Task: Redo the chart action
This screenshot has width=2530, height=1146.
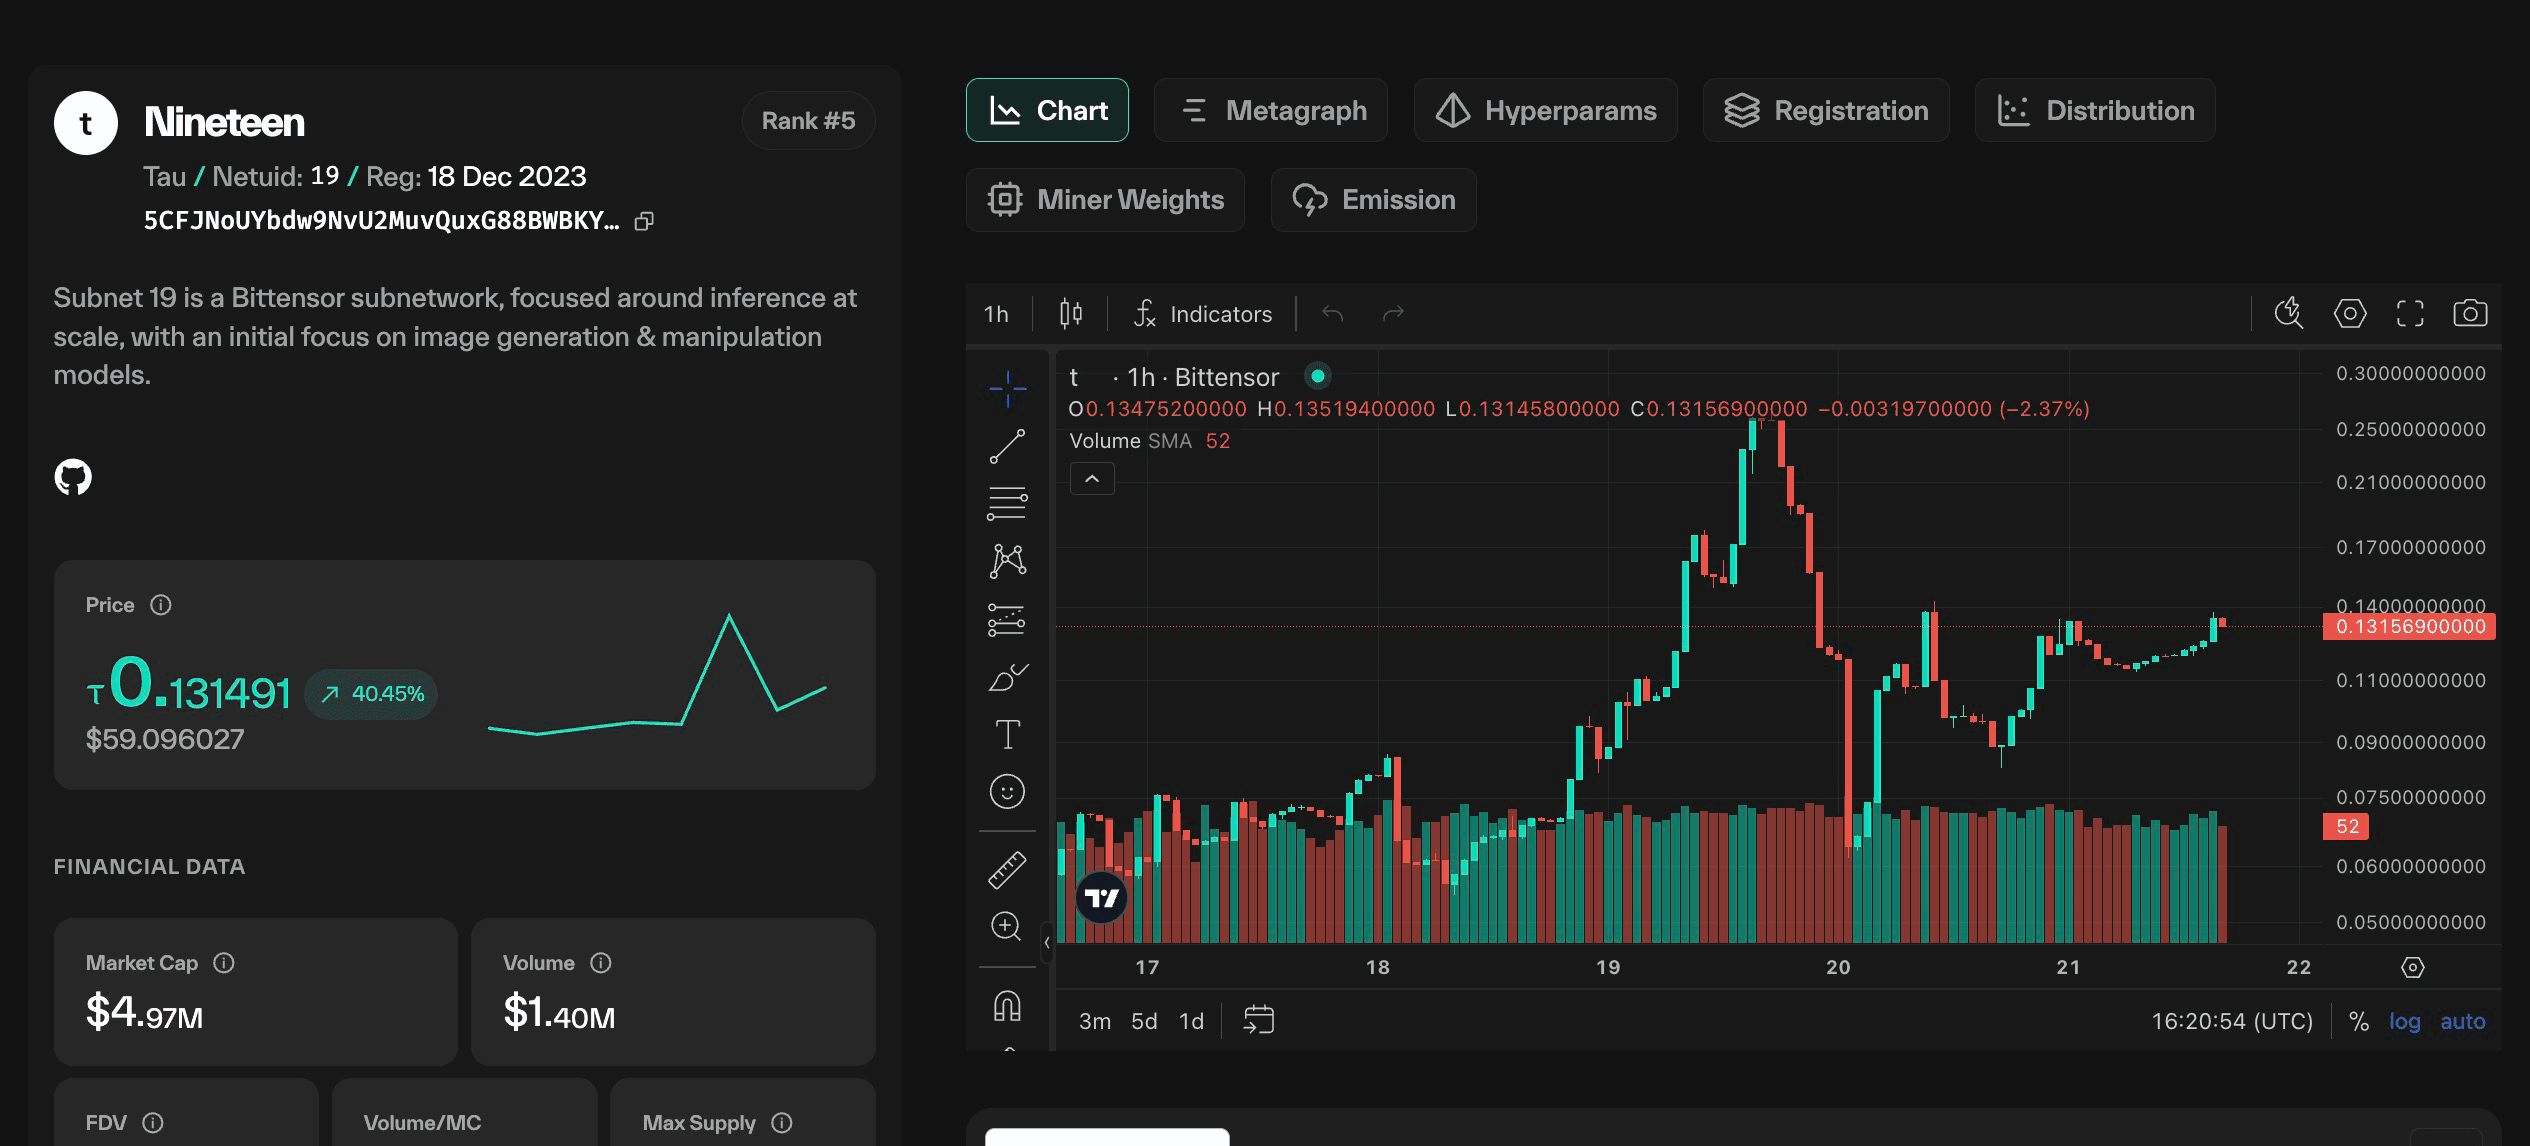Action: coord(1393,314)
